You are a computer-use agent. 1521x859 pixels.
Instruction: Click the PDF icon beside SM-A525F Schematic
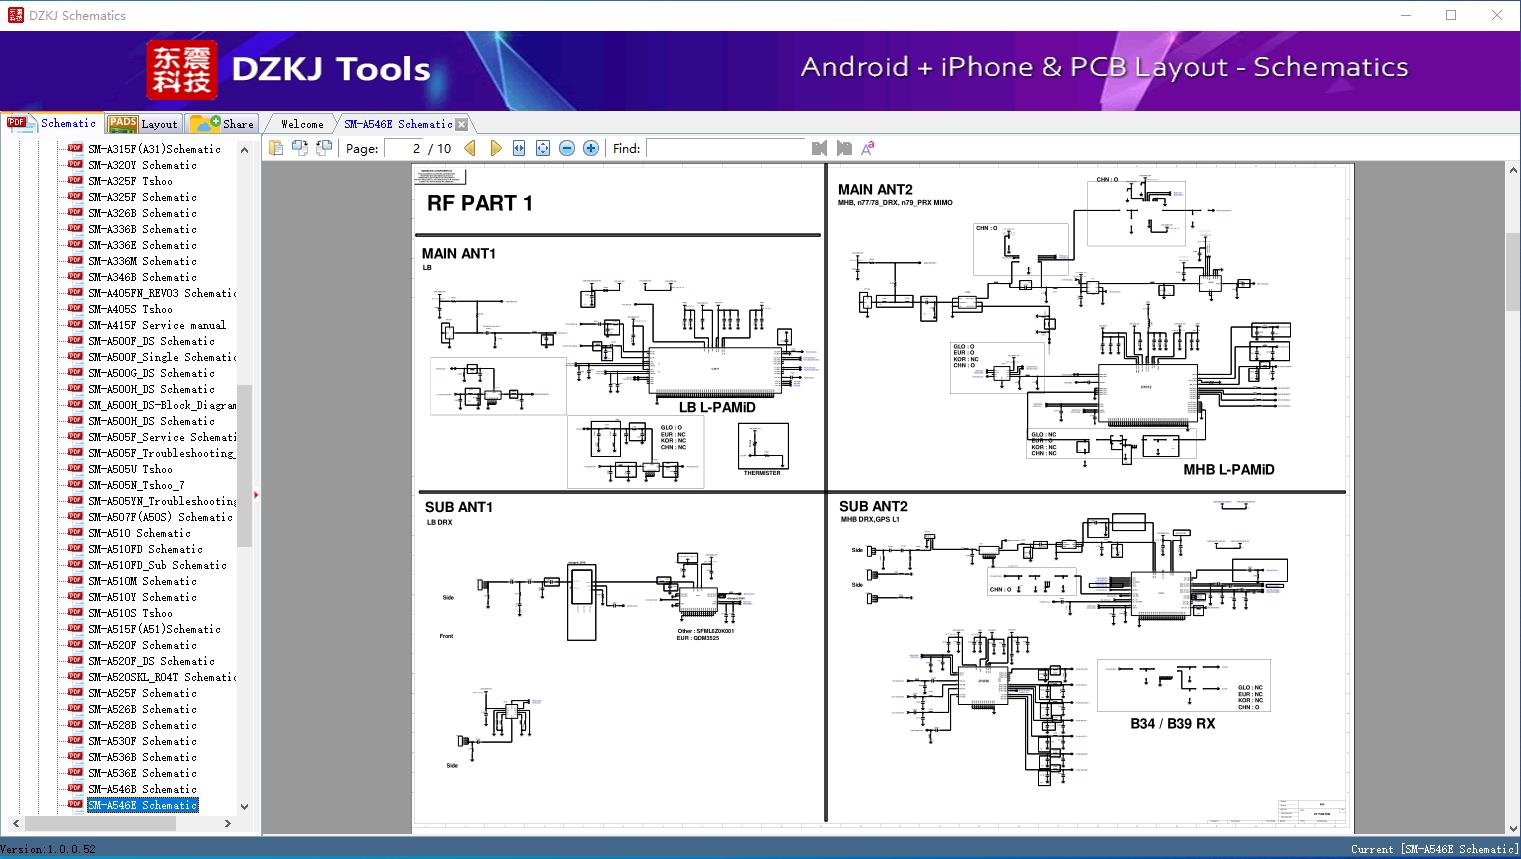click(x=75, y=692)
